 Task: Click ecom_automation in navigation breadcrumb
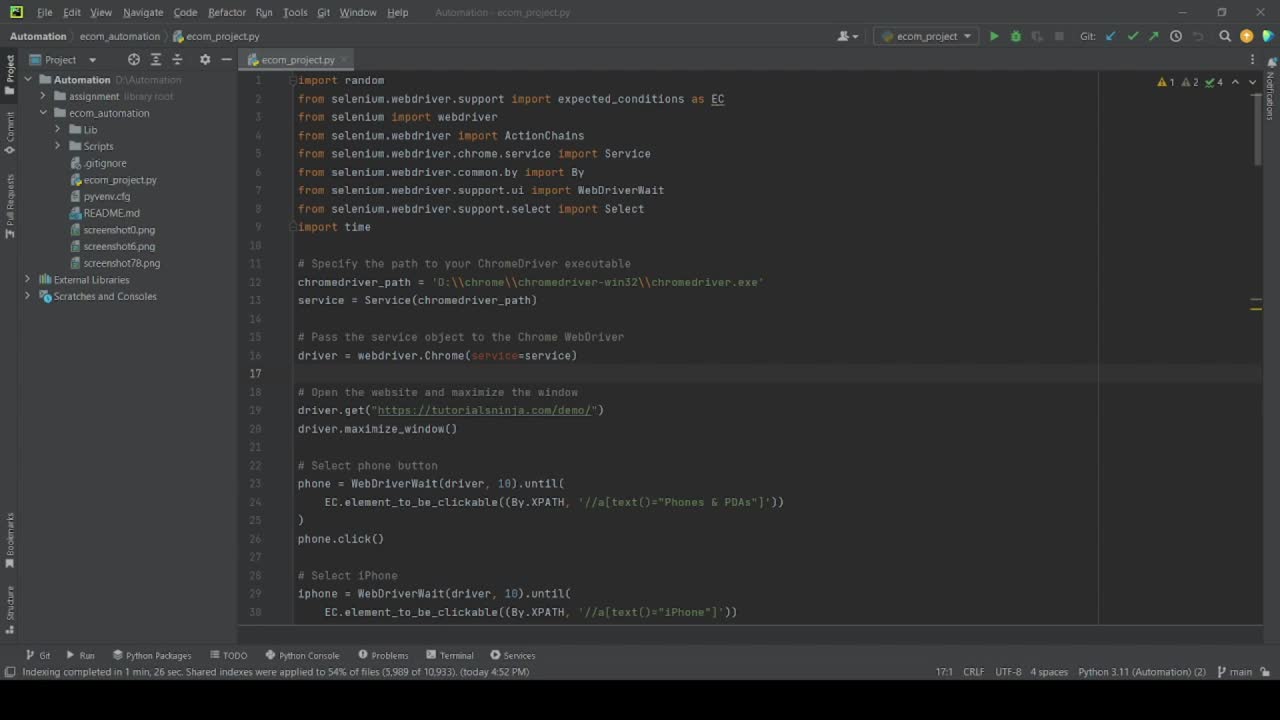(120, 36)
